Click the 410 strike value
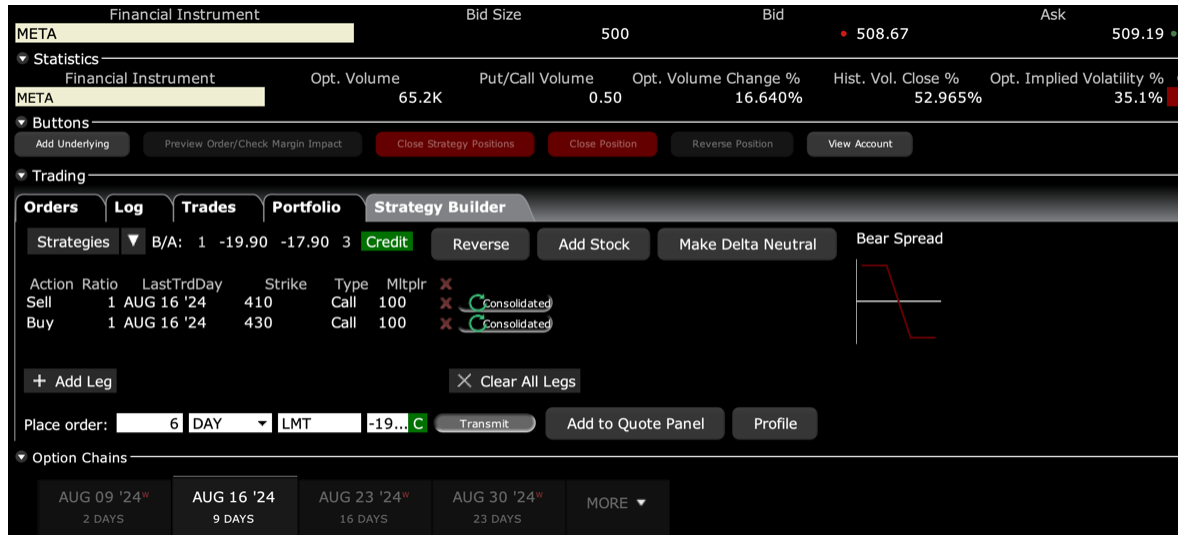The width and height of the screenshot is (1182, 544). tap(258, 303)
